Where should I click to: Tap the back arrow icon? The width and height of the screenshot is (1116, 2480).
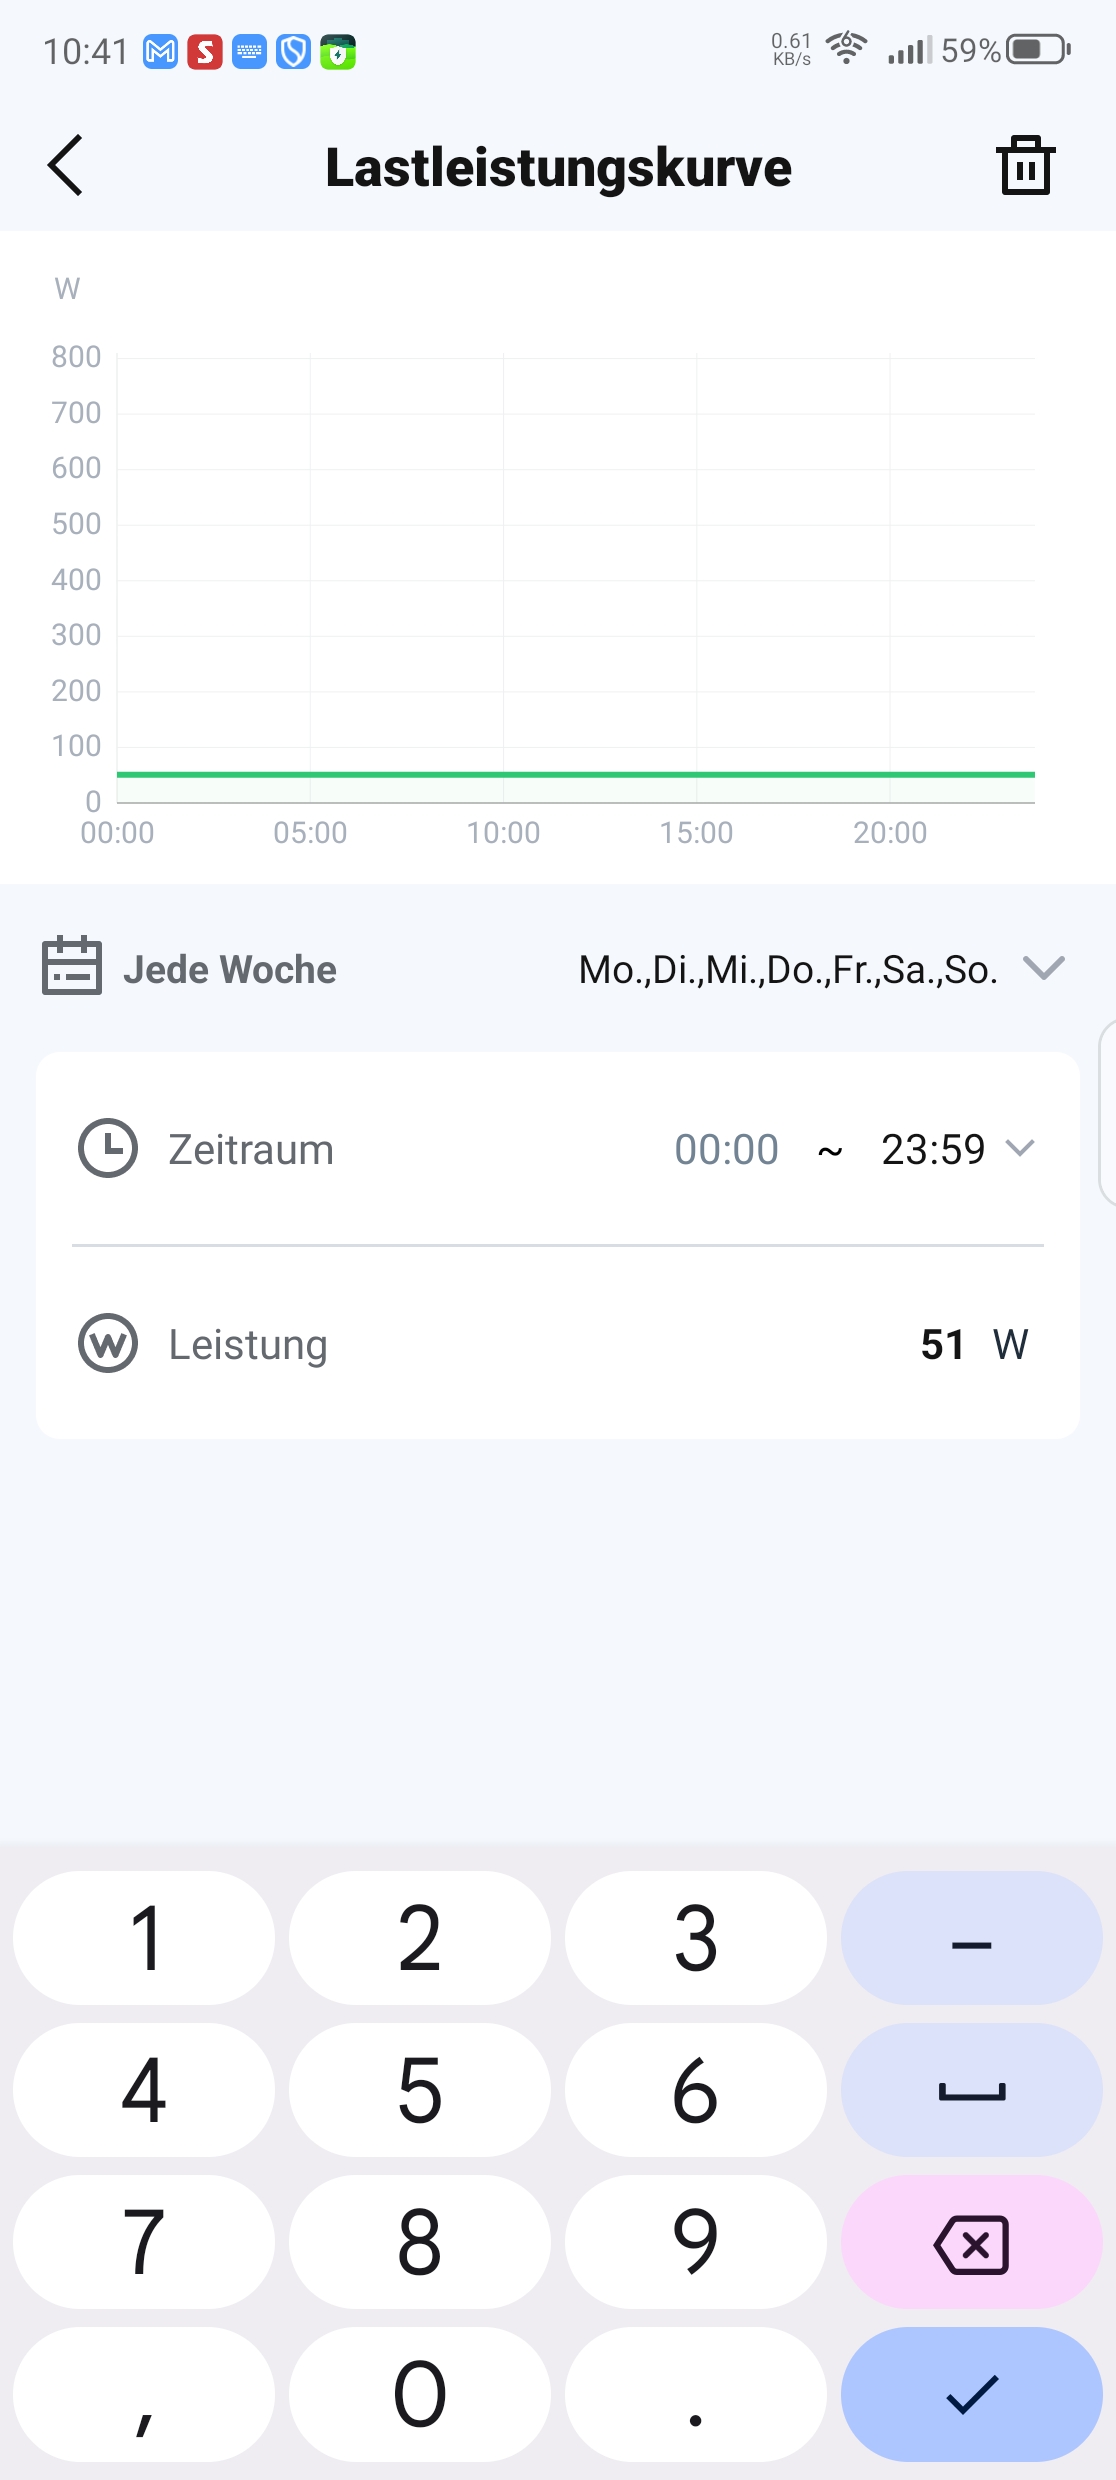point(66,165)
